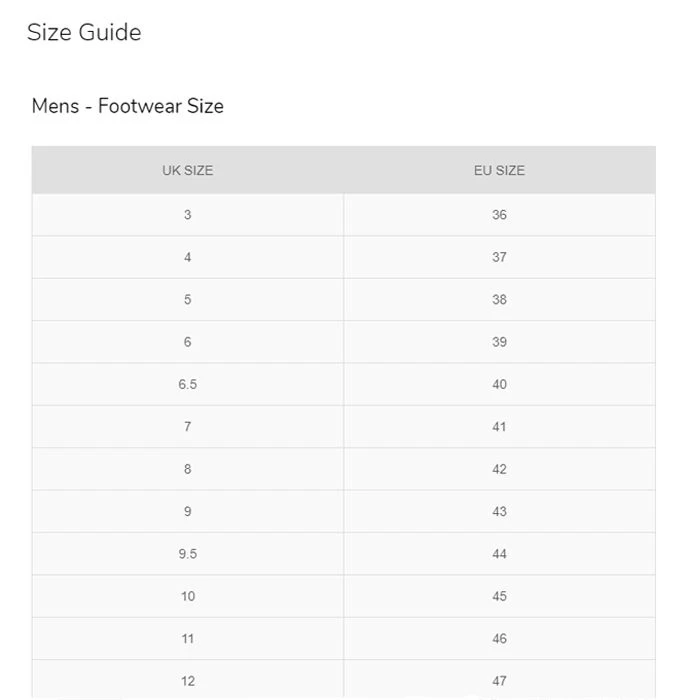Click EU size 47 cell
The height and width of the screenshot is (700, 700).
499,681
